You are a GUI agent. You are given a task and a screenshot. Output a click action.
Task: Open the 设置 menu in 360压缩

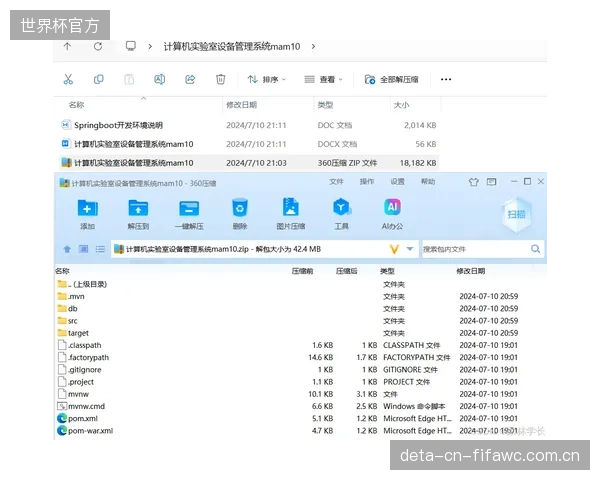(x=397, y=181)
